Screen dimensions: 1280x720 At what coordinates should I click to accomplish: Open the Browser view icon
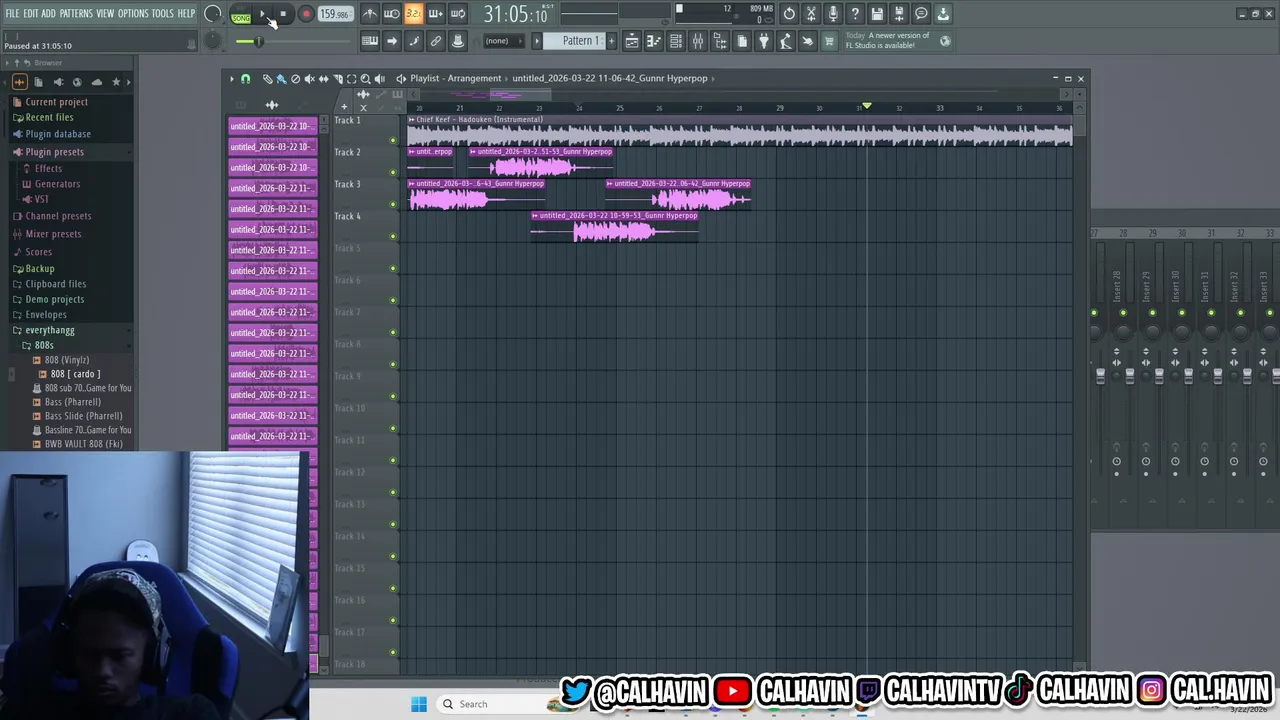coord(720,41)
